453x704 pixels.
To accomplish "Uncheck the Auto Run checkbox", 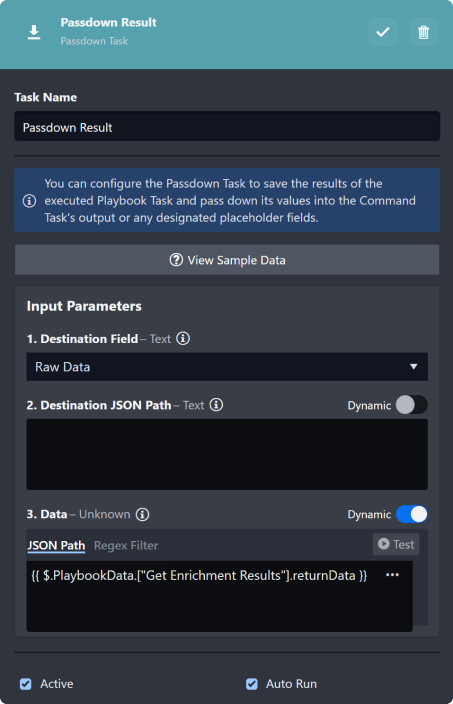I will (252, 684).
